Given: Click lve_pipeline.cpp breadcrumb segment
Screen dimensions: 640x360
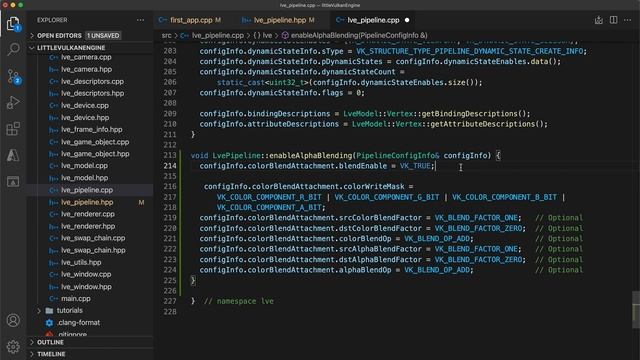Looking at the screenshot, I should click(x=218, y=36).
